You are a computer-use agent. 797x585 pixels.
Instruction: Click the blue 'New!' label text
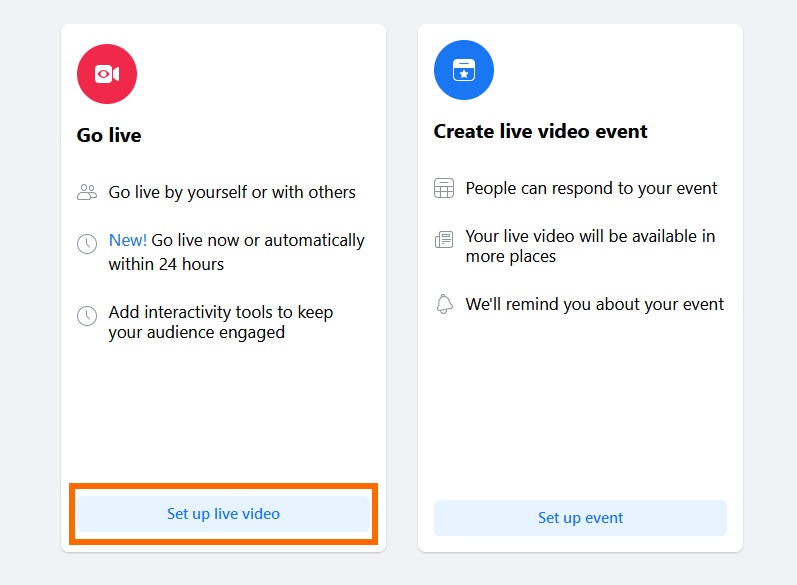point(127,240)
